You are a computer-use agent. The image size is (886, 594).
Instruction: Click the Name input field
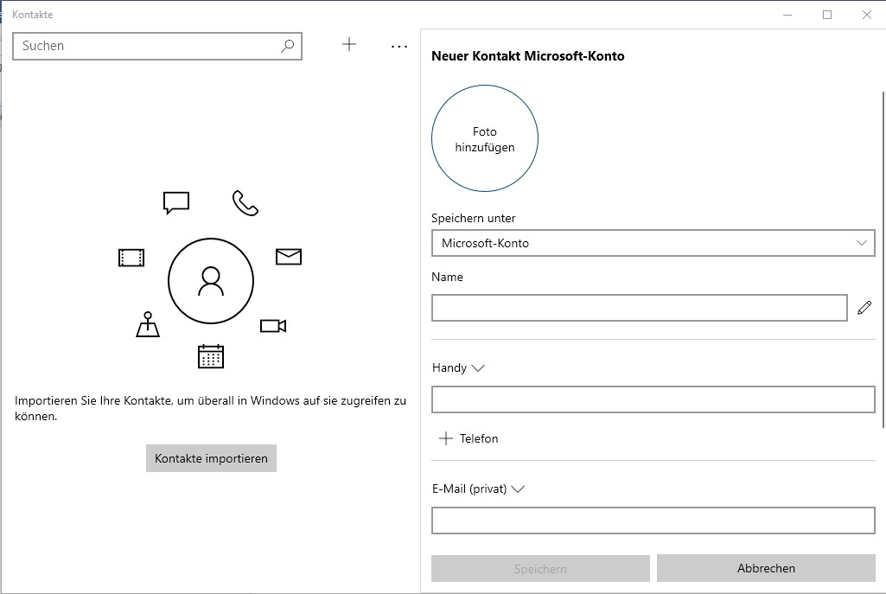639,307
